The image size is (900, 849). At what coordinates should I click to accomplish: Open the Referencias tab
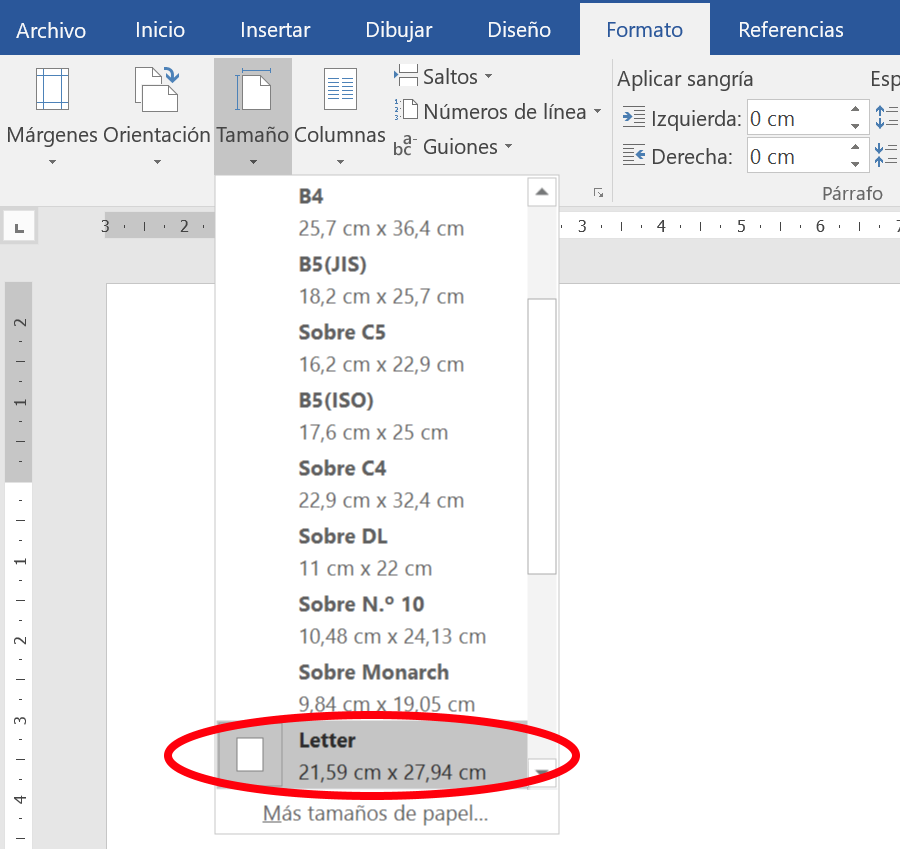(x=790, y=30)
